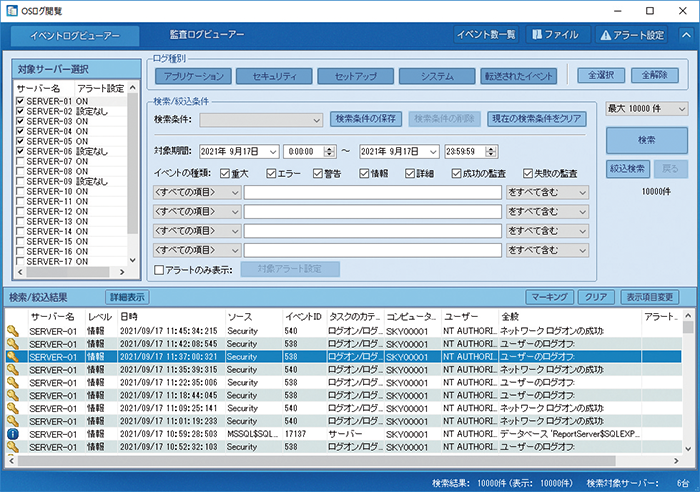Click the end time 23:59:59 spinner
The image size is (700, 492).
pyautogui.click(x=491, y=152)
